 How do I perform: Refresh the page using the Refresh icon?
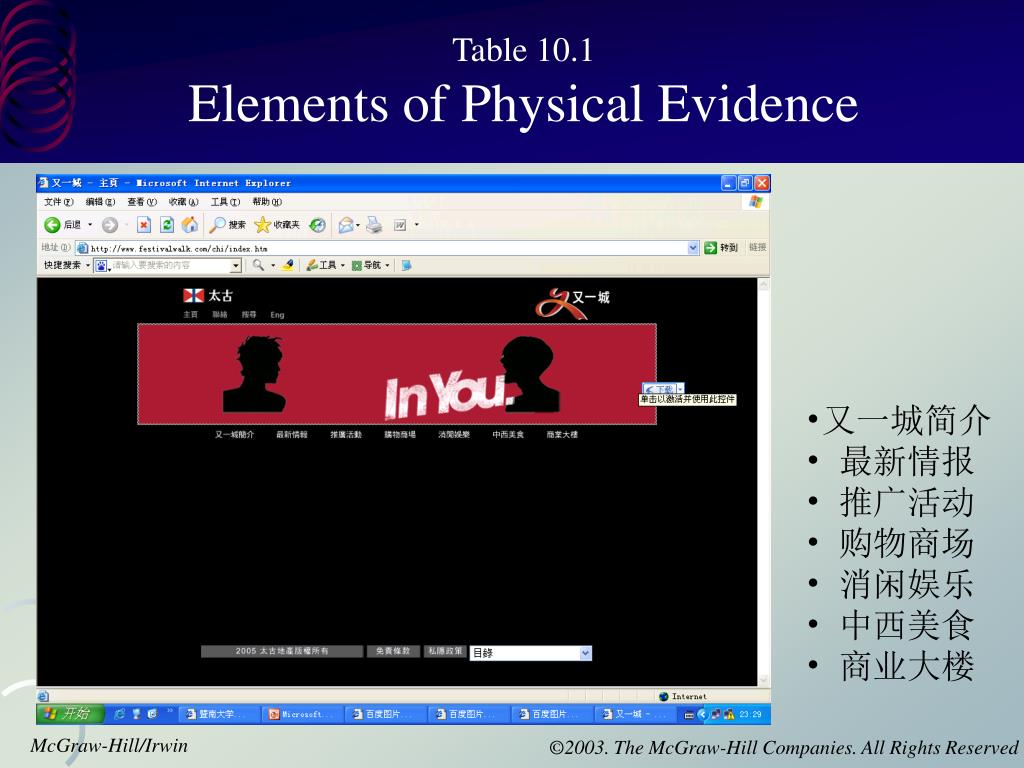point(167,225)
